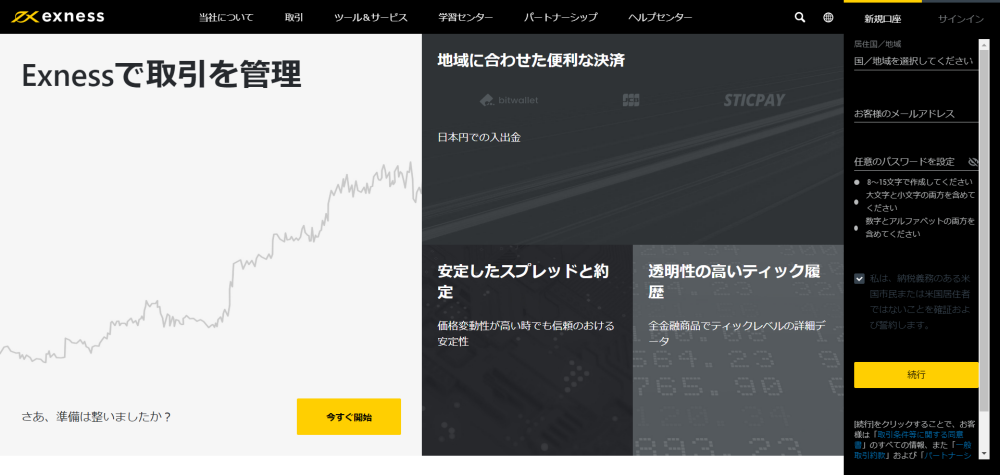This screenshot has height=475, width=1000.
Task: Focus the お客様のメールアドレス field
Action: (x=916, y=113)
